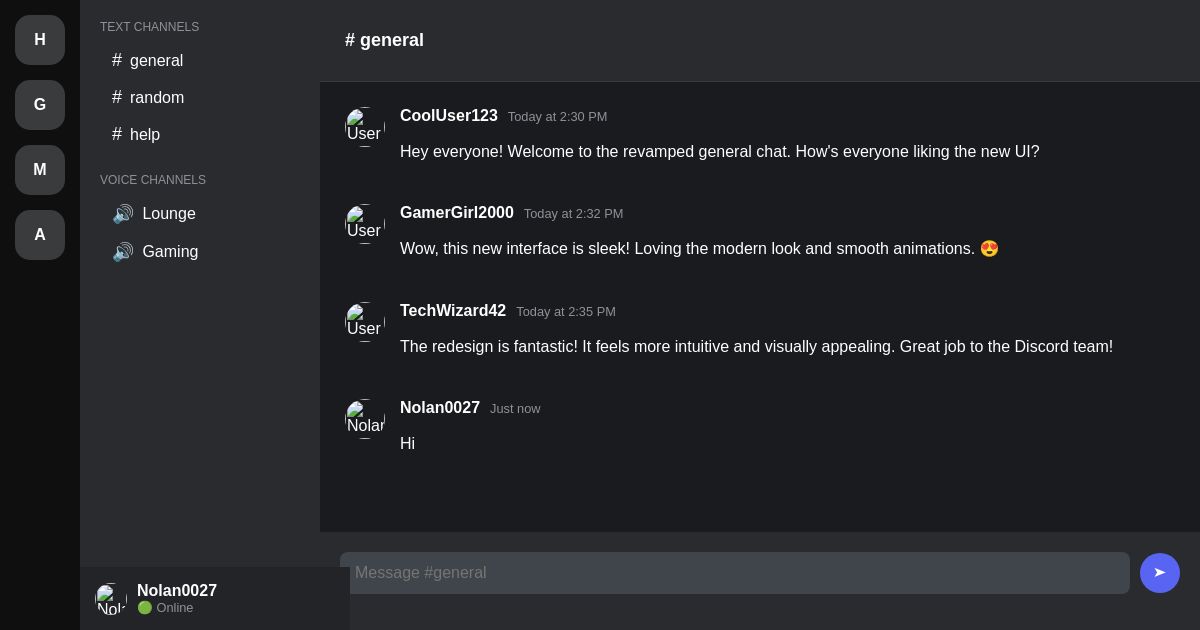Open the A server icon

[x=40, y=235]
